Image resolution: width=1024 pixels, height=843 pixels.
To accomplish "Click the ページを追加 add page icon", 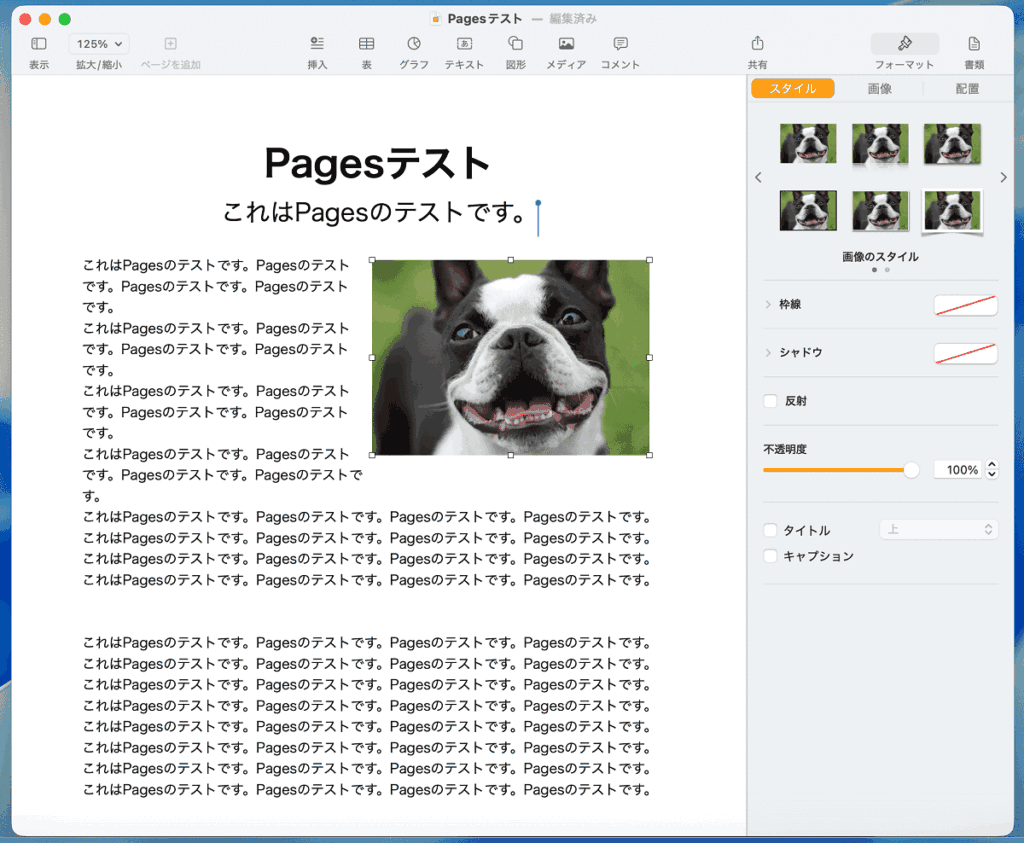I will (170, 44).
